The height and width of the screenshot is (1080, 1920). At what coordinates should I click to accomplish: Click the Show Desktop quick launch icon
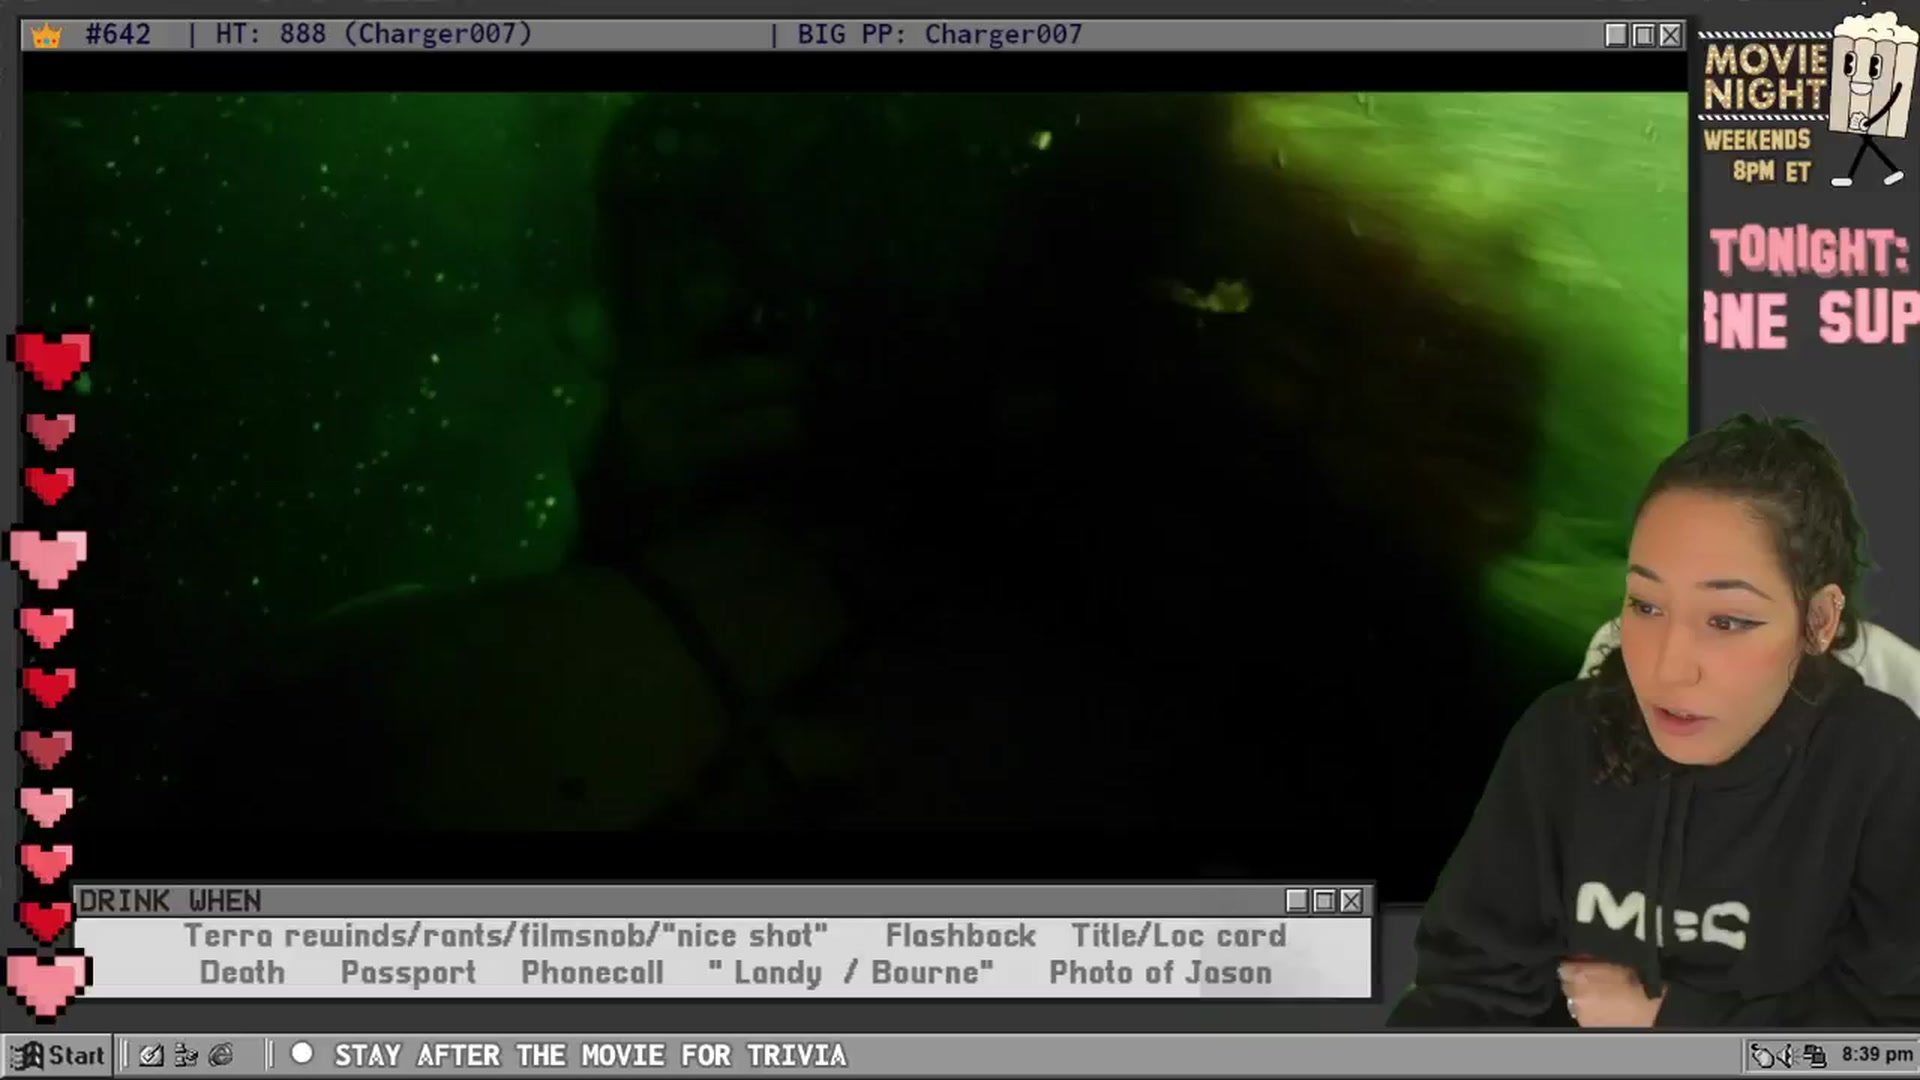tap(151, 1055)
